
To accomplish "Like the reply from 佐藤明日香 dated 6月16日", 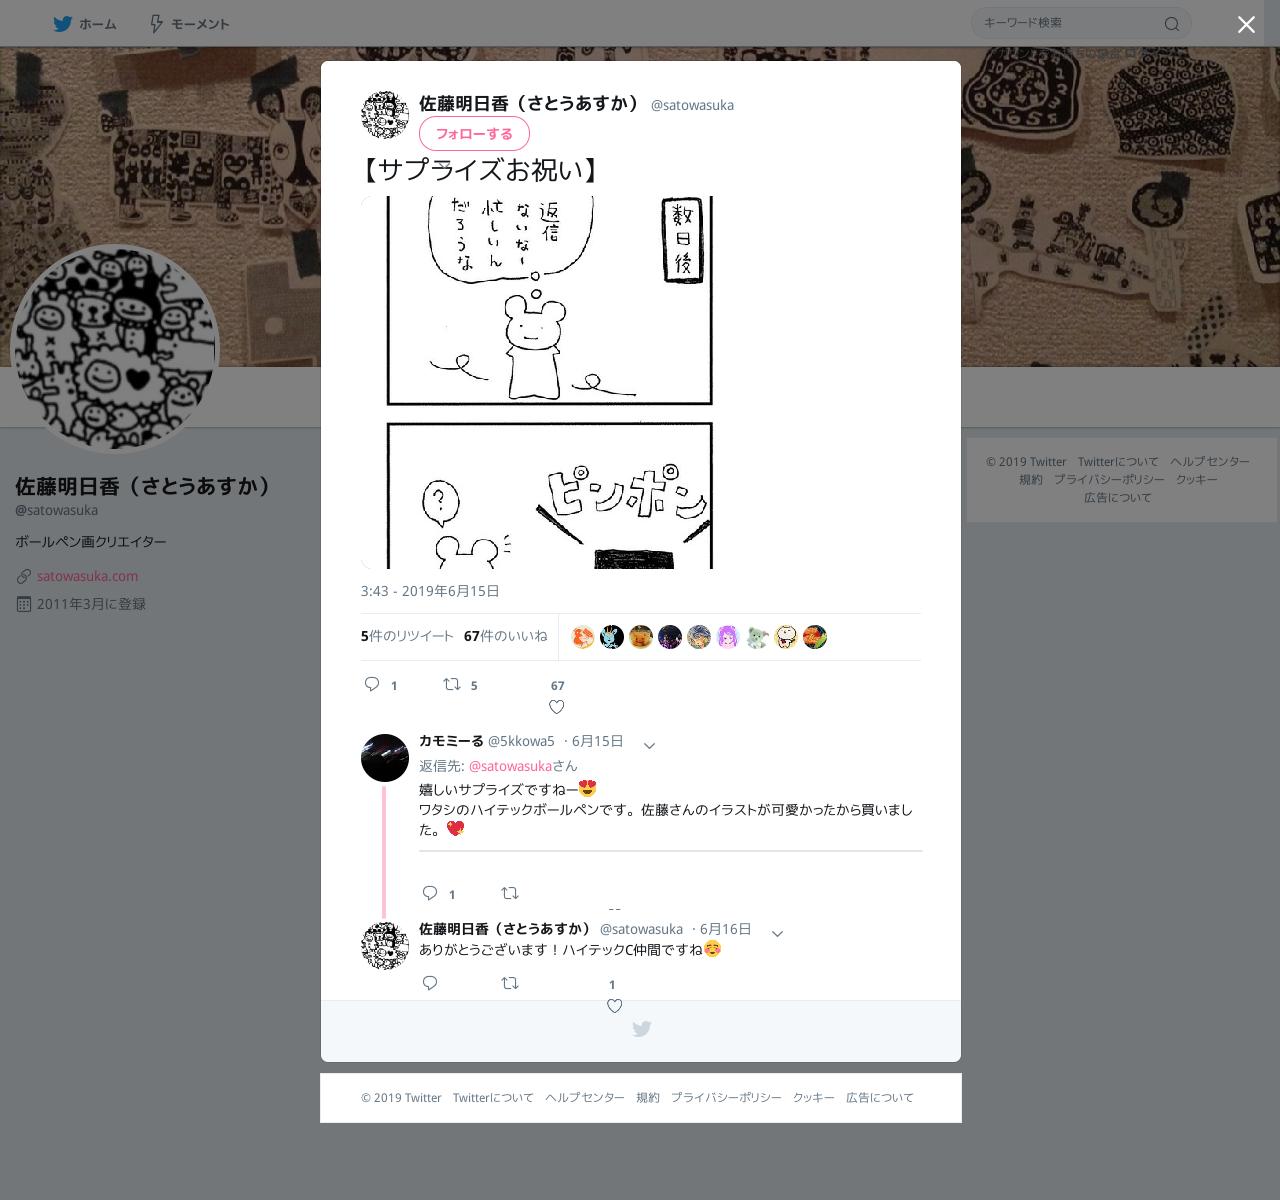I will [x=614, y=1006].
